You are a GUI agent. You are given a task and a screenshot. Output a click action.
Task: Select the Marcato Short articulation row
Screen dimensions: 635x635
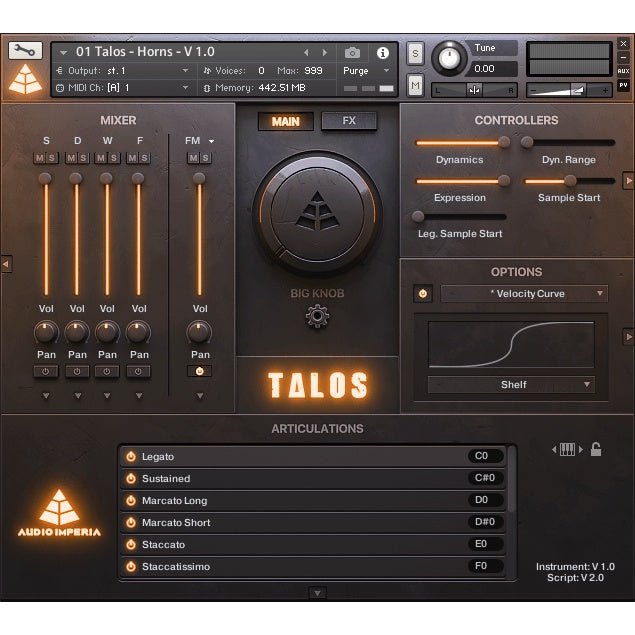click(x=313, y=522)
